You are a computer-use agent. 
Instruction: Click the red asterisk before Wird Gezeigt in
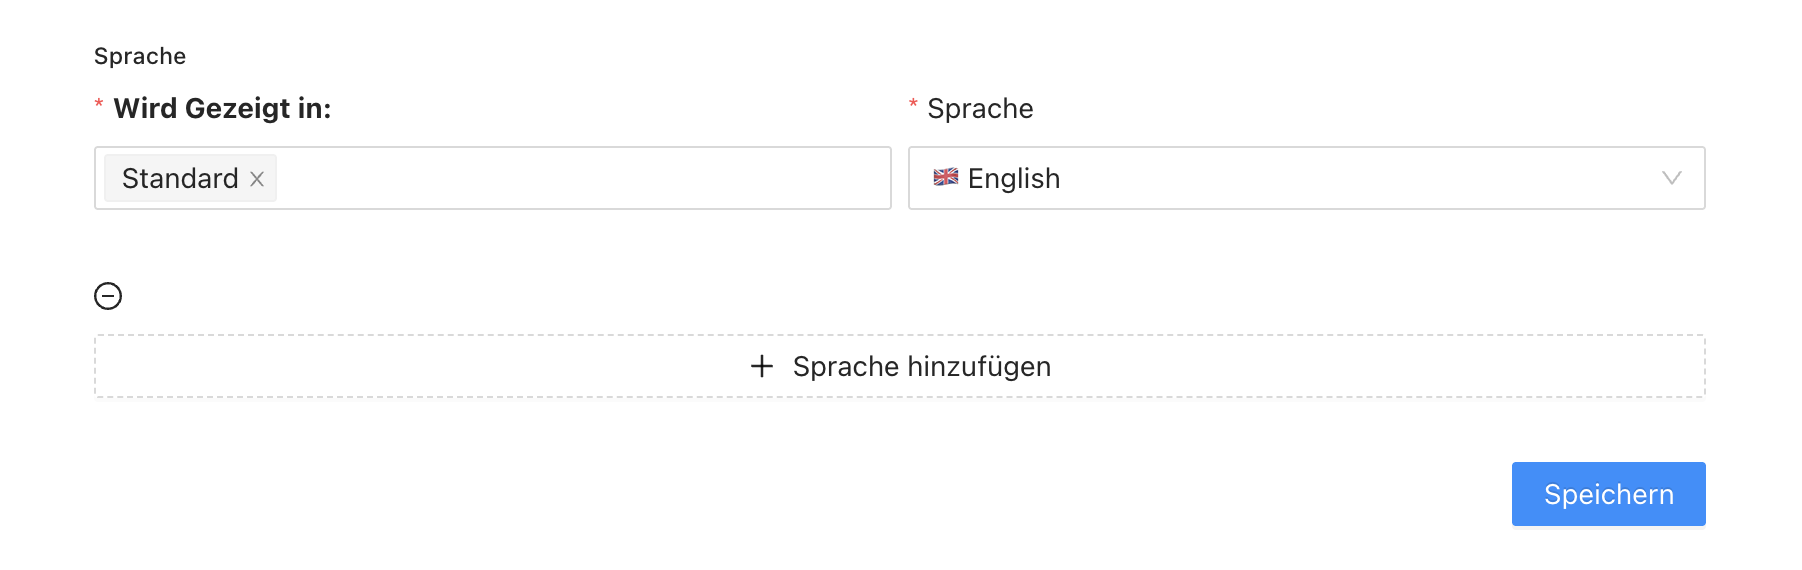[x=99, y=105]
